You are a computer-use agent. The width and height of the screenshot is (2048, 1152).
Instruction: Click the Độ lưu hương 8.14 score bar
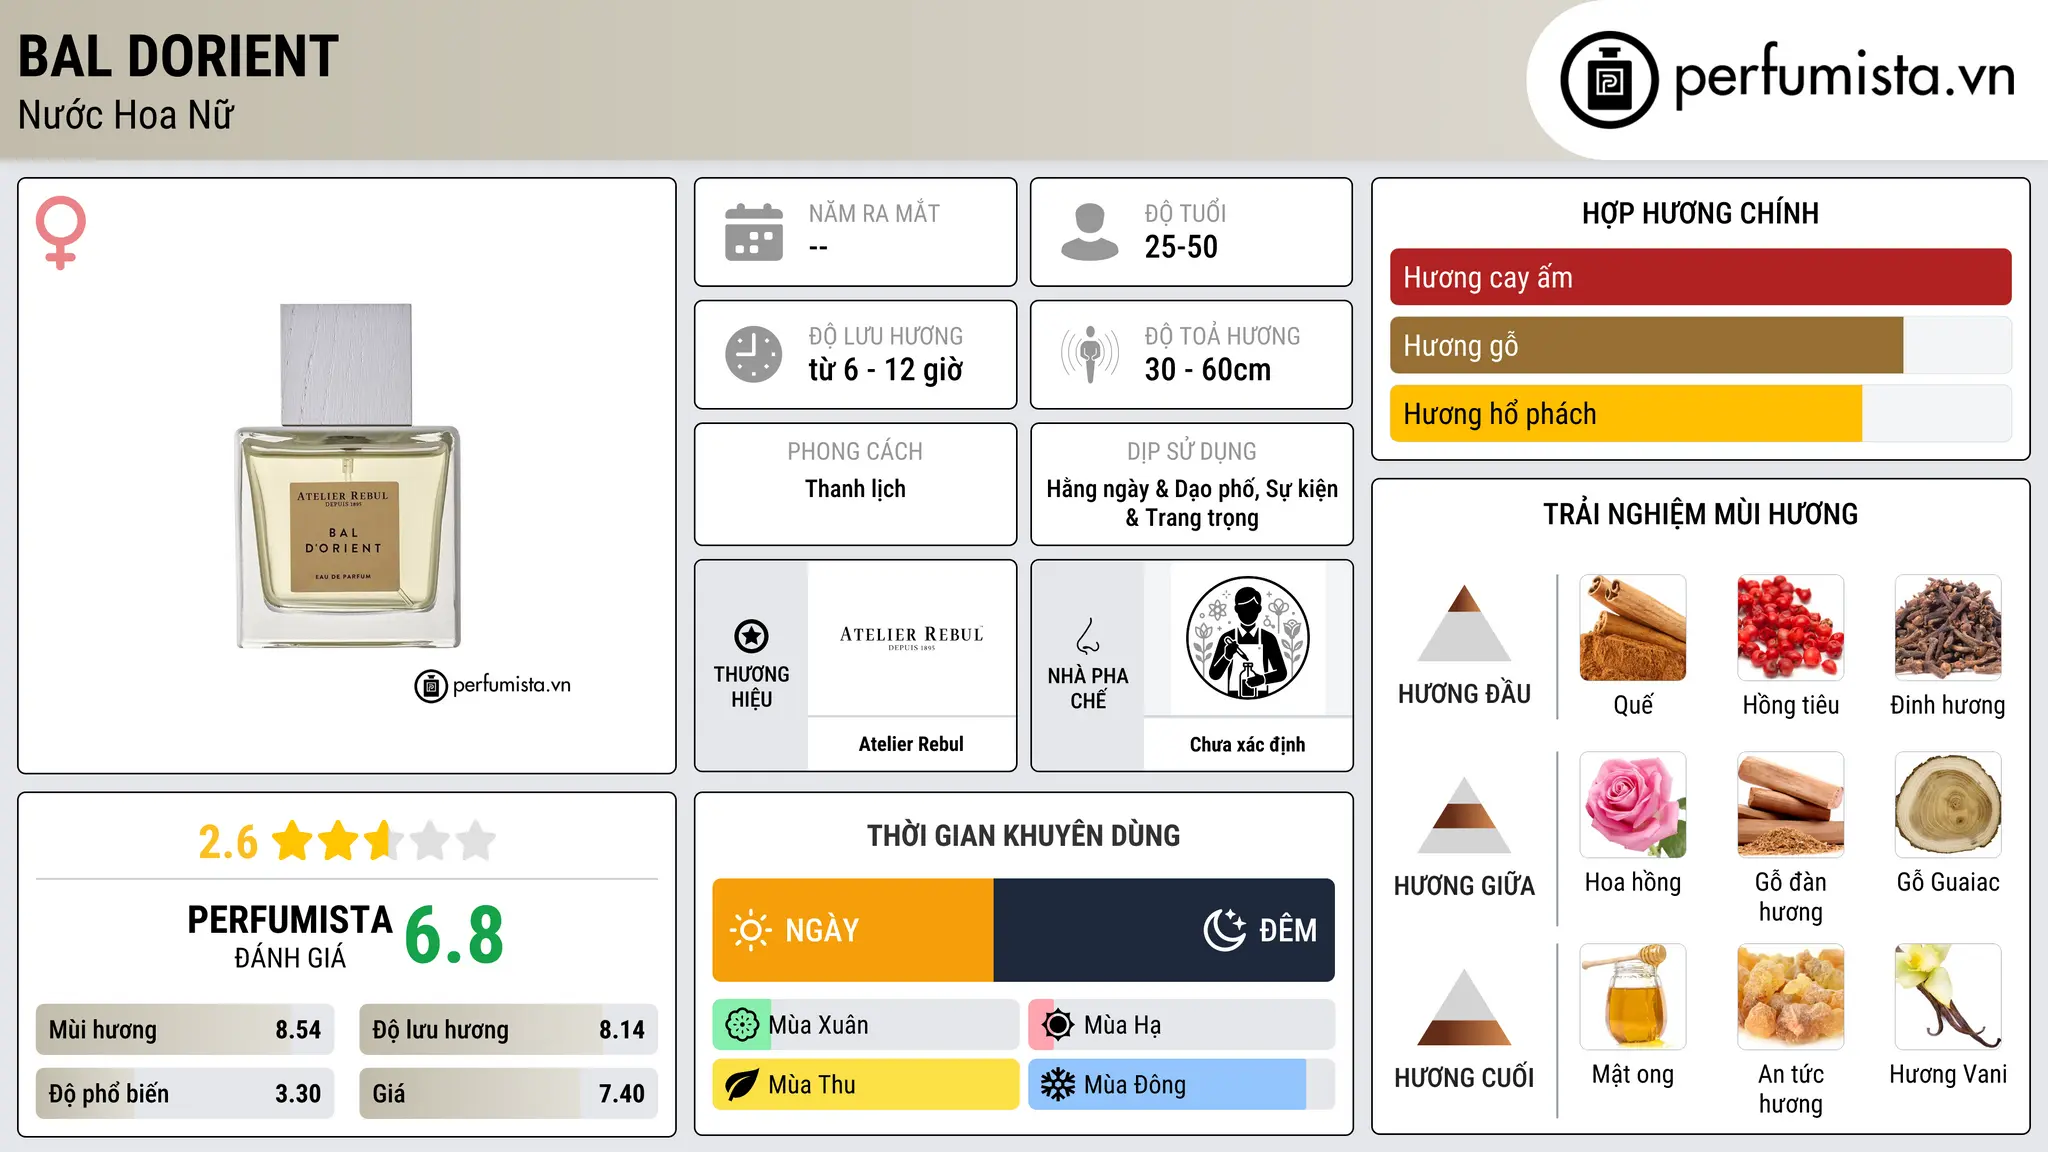tap(509, 1030)
